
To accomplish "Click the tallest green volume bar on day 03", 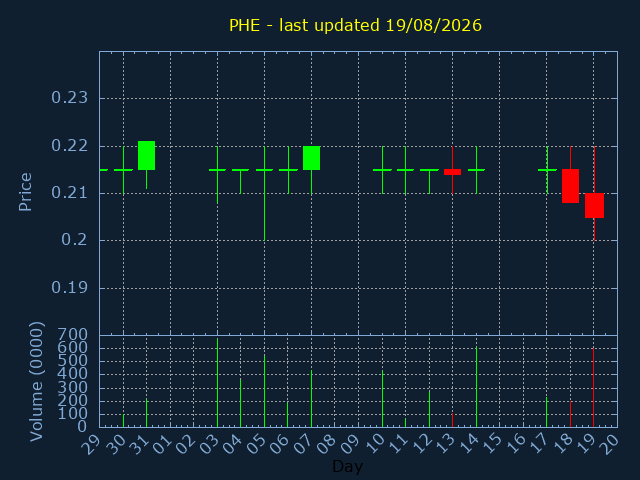I will 218,382.
